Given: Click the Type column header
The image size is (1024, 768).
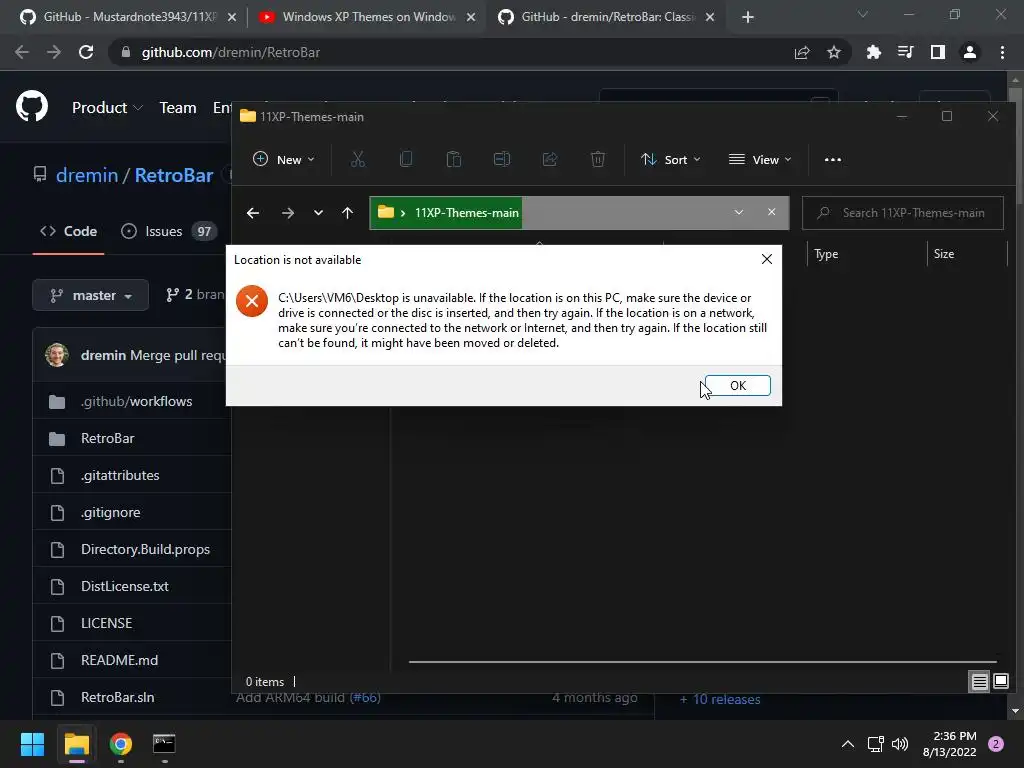Looking at the screenshot, I should coord(825,254).
